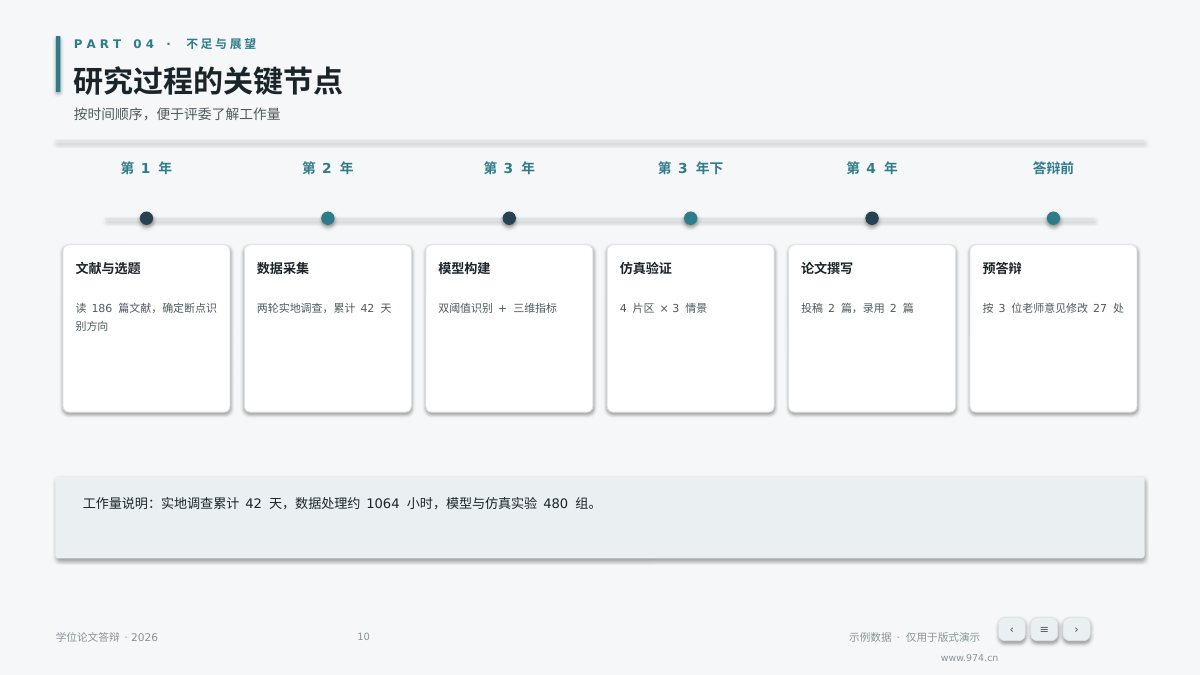Open the 数据采集 card
The width and height of the screenshot is (1200, 675).
point(328,328)
